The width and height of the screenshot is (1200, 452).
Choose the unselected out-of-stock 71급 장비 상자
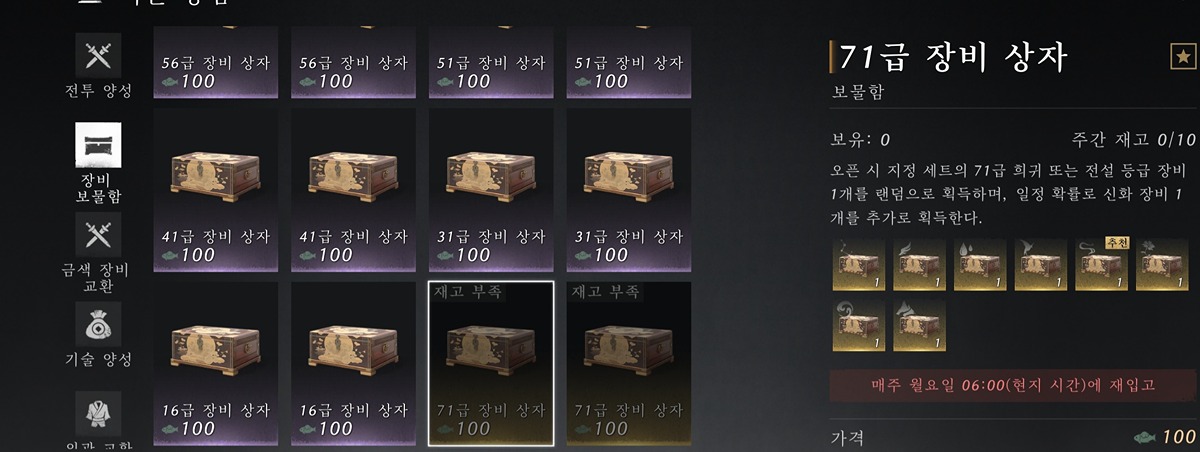pyautogui.click(x=628, y=363)
